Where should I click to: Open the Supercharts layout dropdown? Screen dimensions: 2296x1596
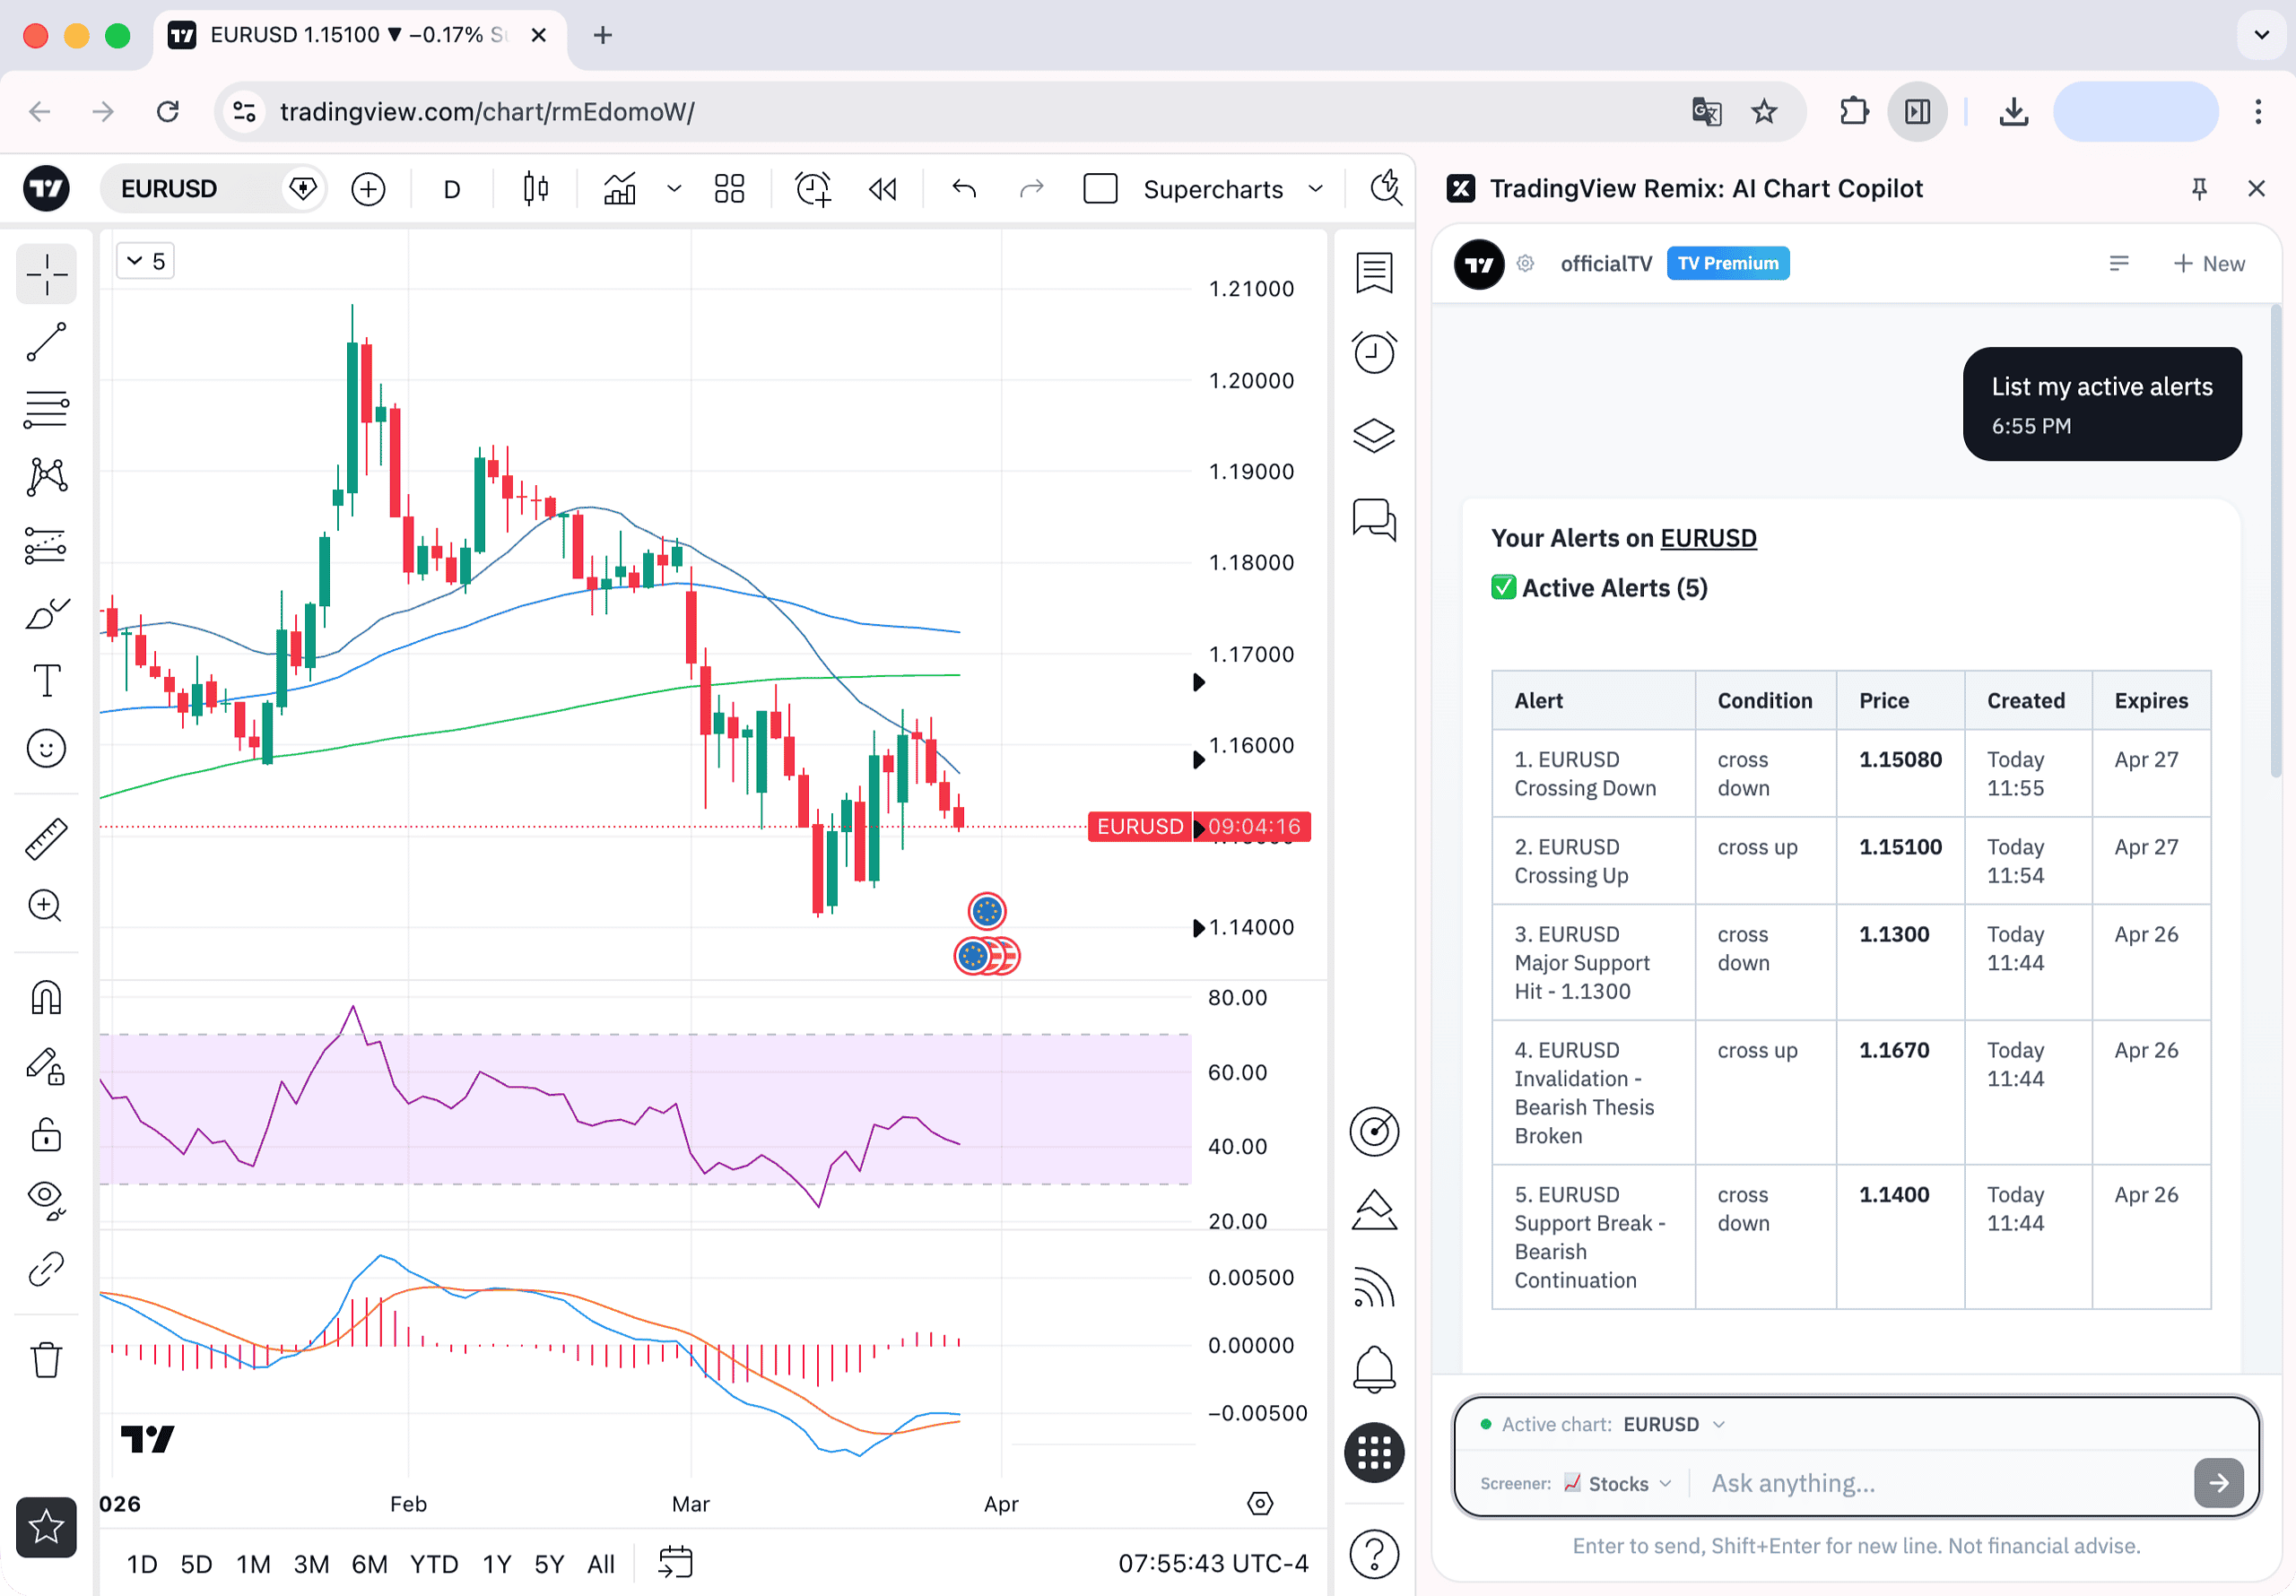[x=1234, y=189]
